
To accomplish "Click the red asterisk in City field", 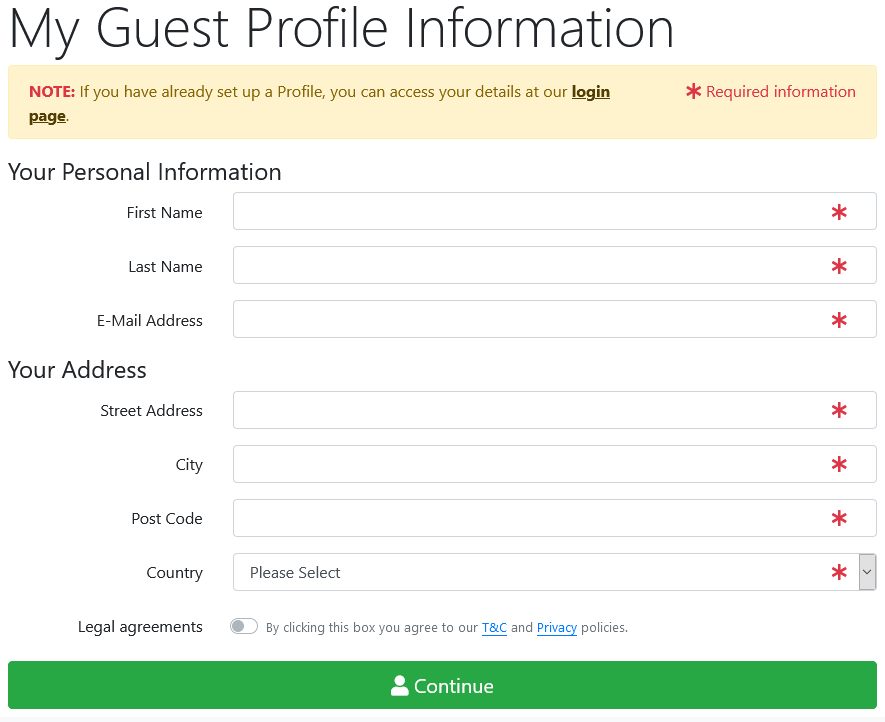I will [x=839, y=465].
